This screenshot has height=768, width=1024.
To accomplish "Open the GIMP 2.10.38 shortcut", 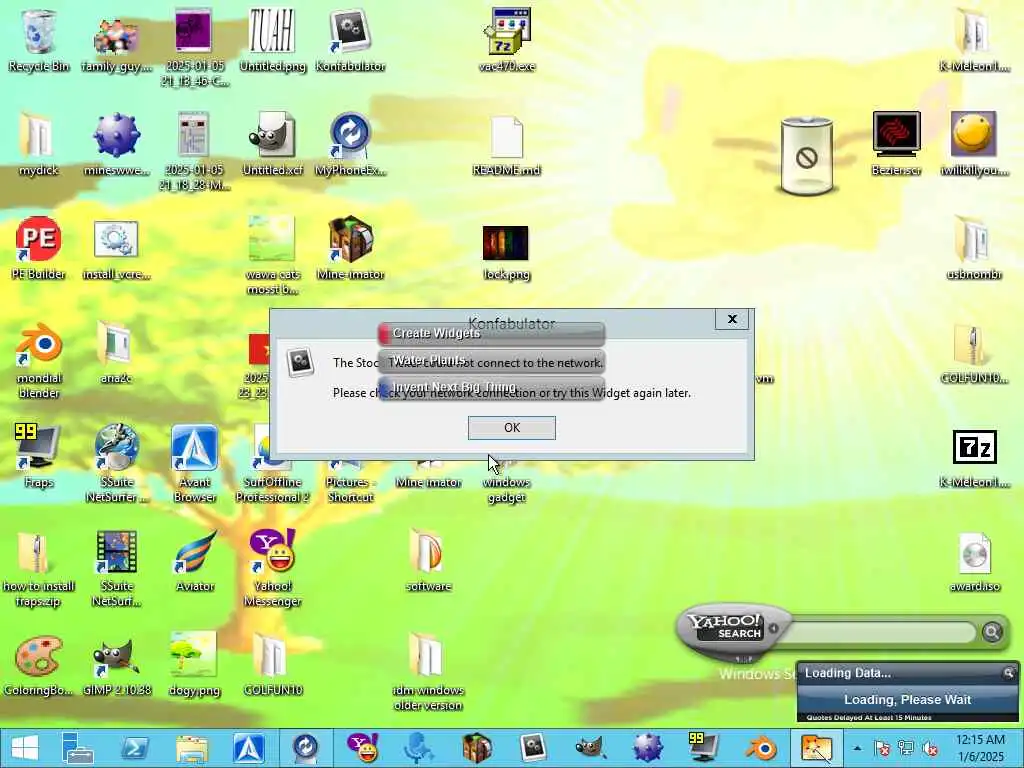I will tap(116, 665).
